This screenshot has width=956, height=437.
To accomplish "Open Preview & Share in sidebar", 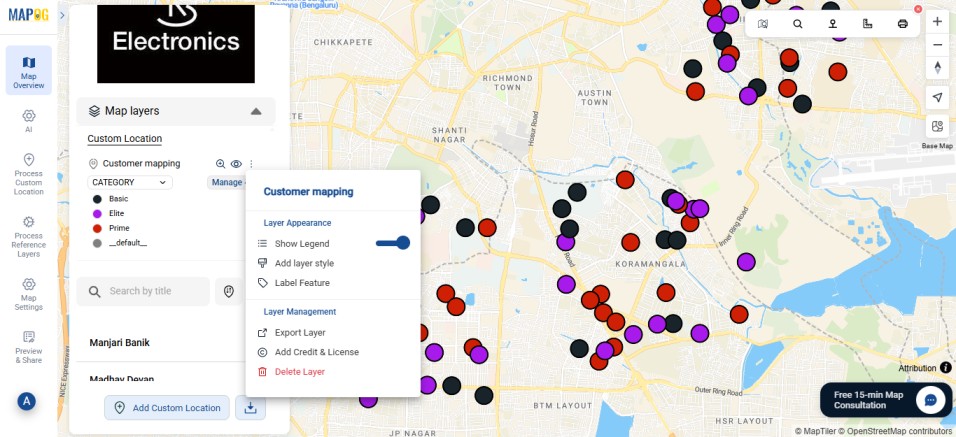I will (x=29, y=347).
